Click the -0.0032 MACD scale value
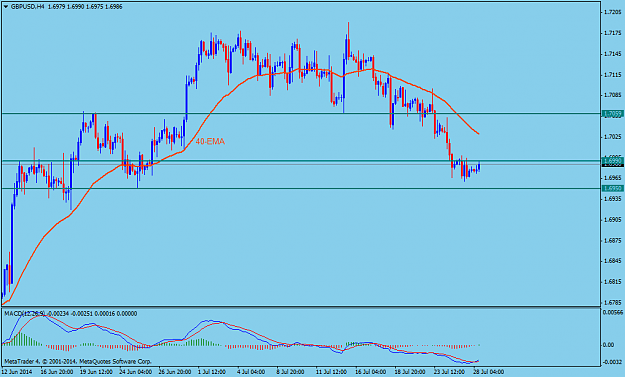 [613, 362]
